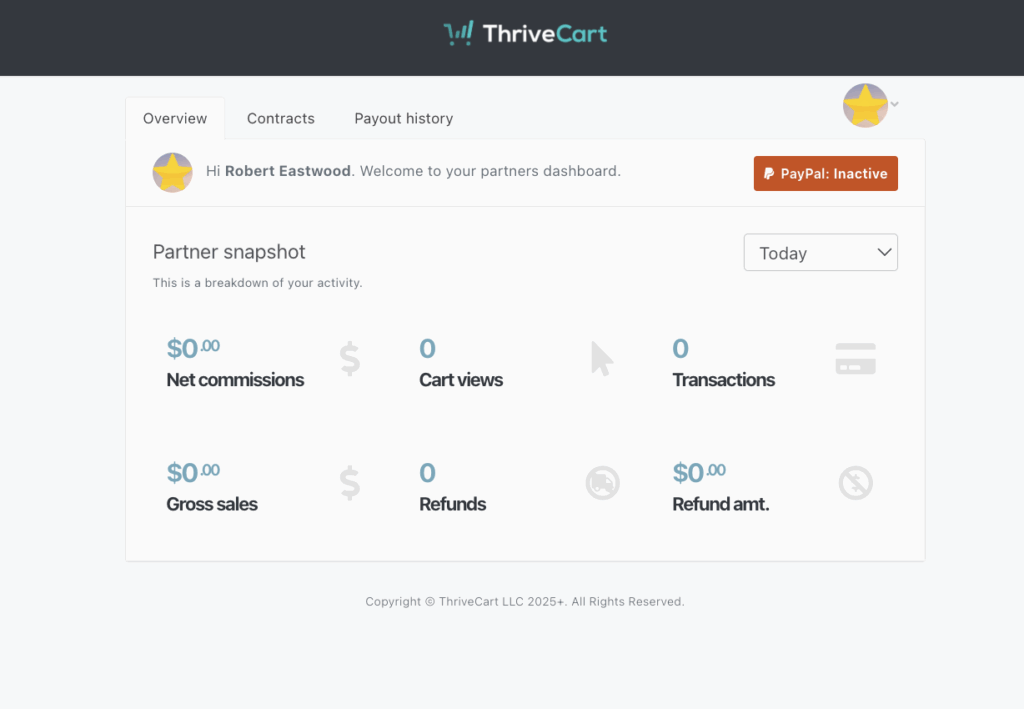Image resolution: width=1024 pixels, height=709 pixels.
Task: Click the Refund amt. $0.00 value
Action: [699, 472]
